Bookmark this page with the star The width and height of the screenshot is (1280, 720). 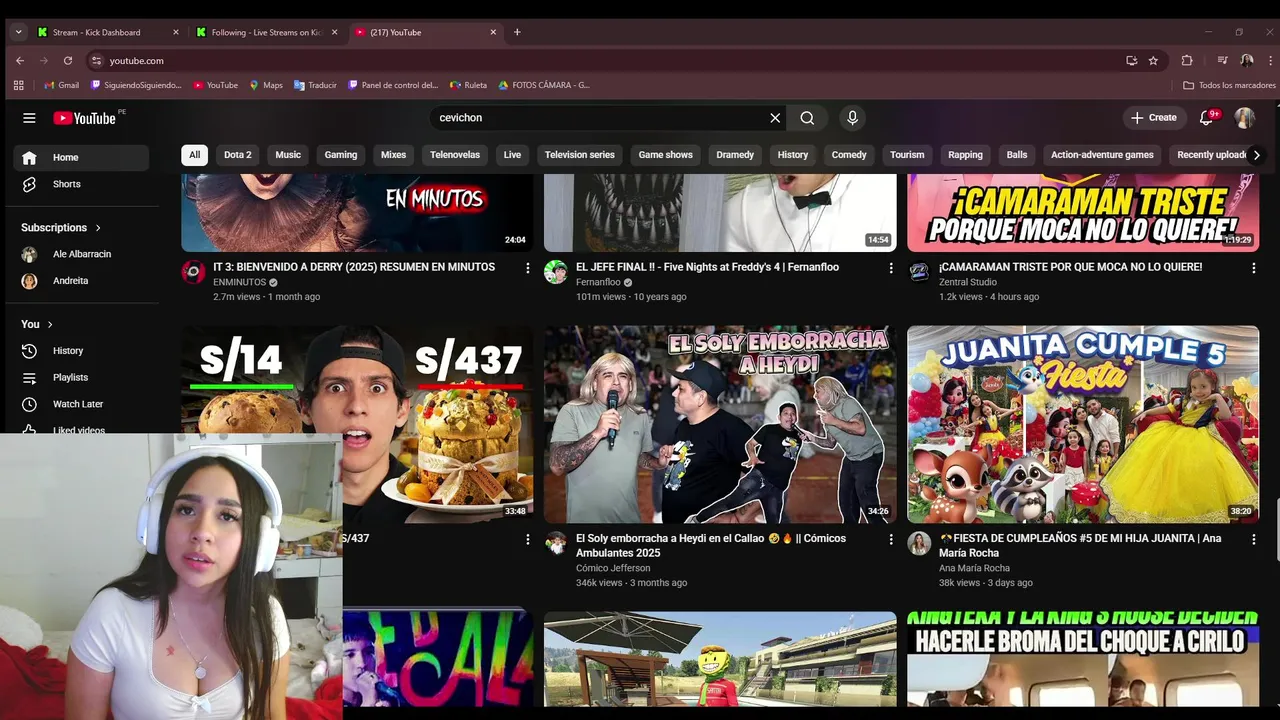[1153, 61]
